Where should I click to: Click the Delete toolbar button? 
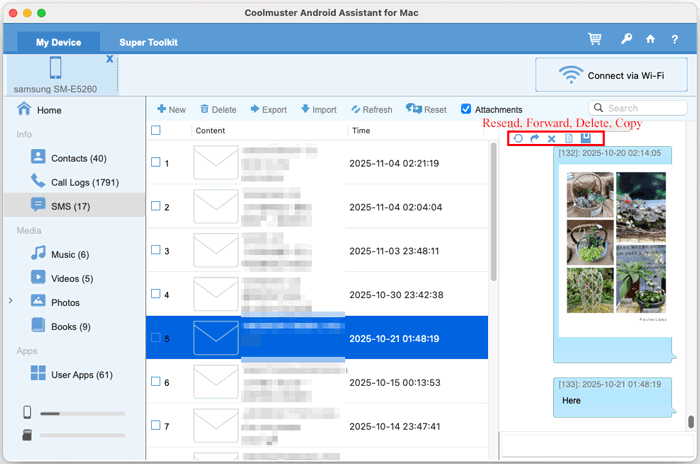coord(218,109)
